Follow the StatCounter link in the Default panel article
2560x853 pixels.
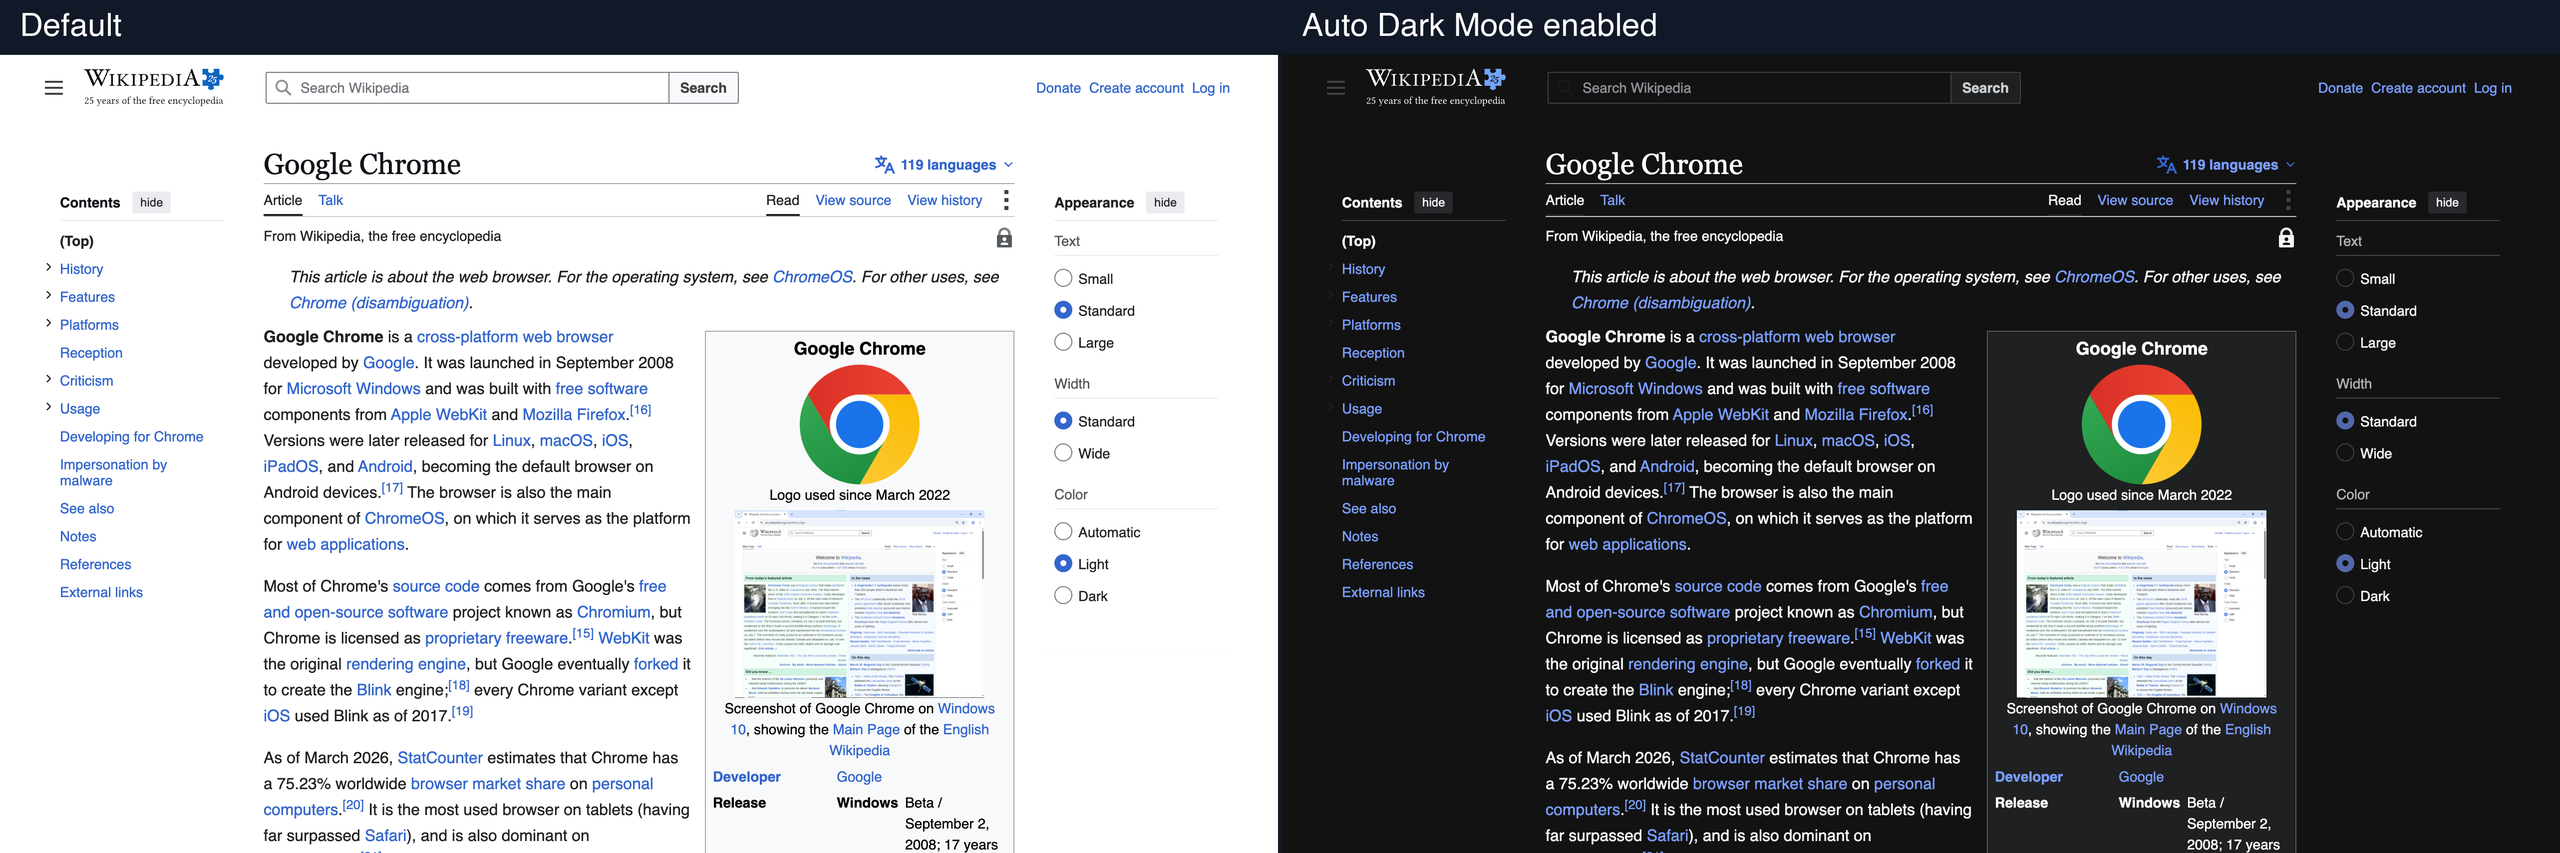coord(440,758)
